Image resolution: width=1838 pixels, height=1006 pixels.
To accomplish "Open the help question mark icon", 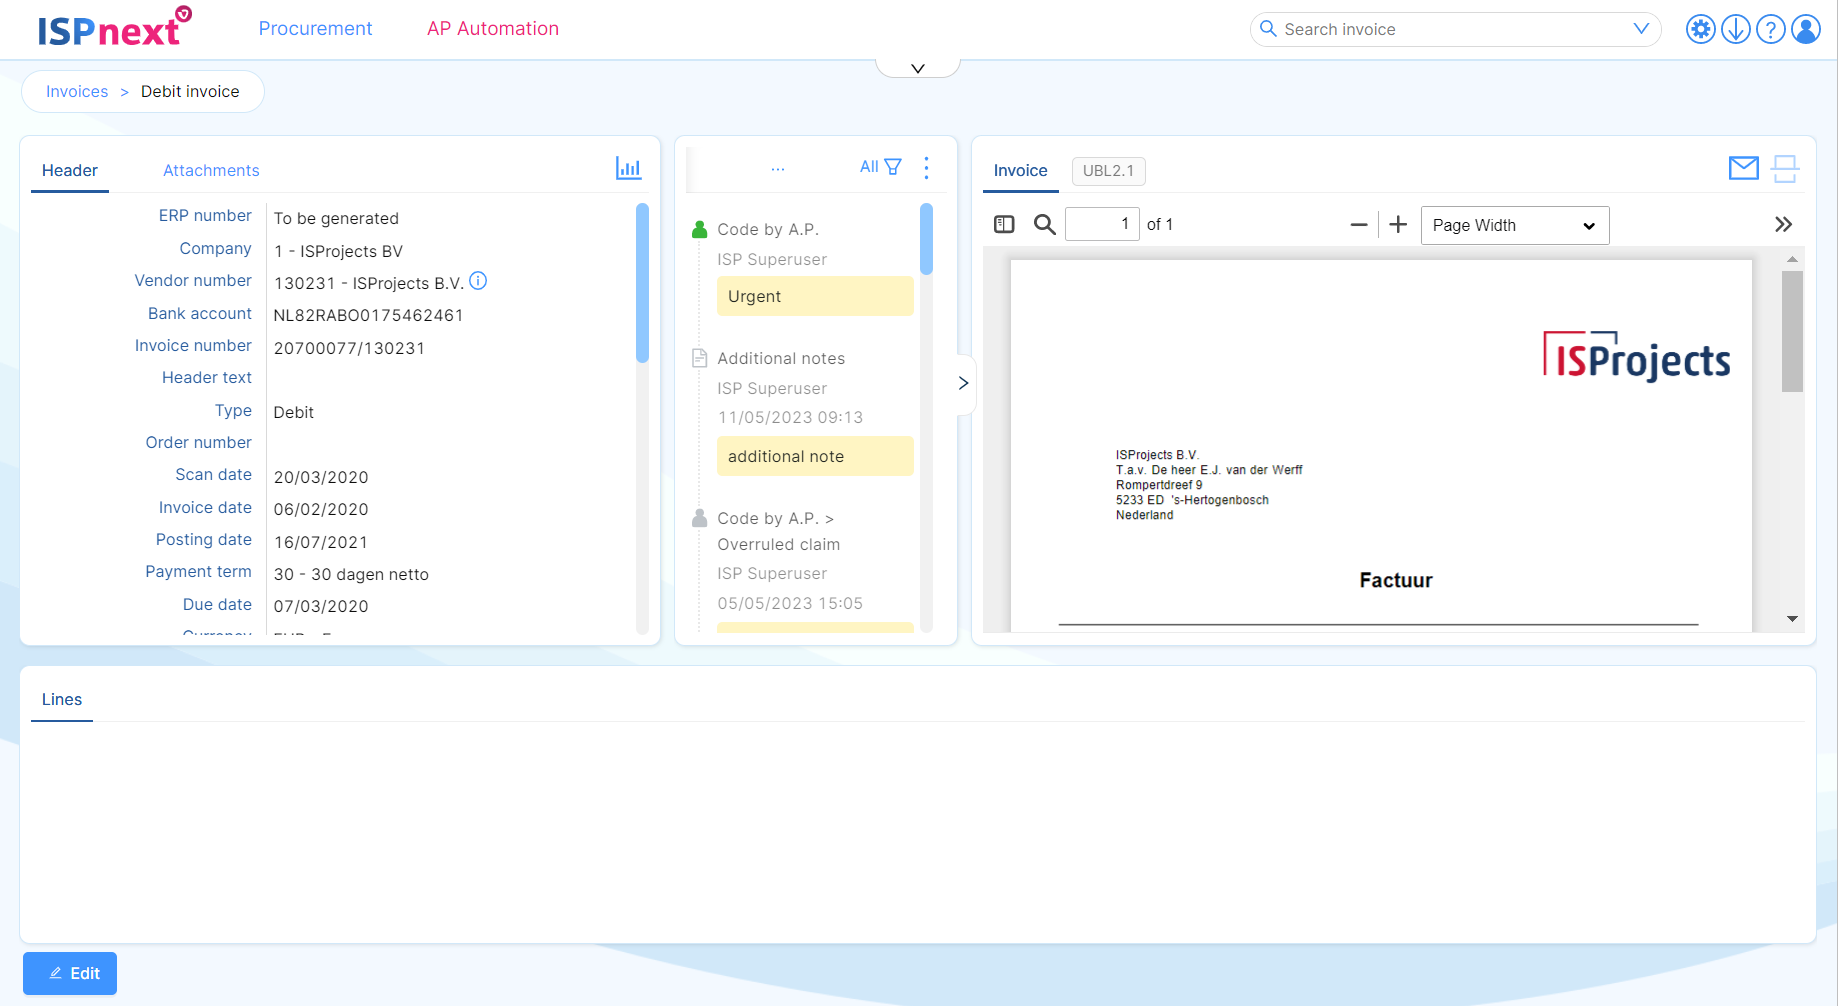I will [x=1771, y=29].
